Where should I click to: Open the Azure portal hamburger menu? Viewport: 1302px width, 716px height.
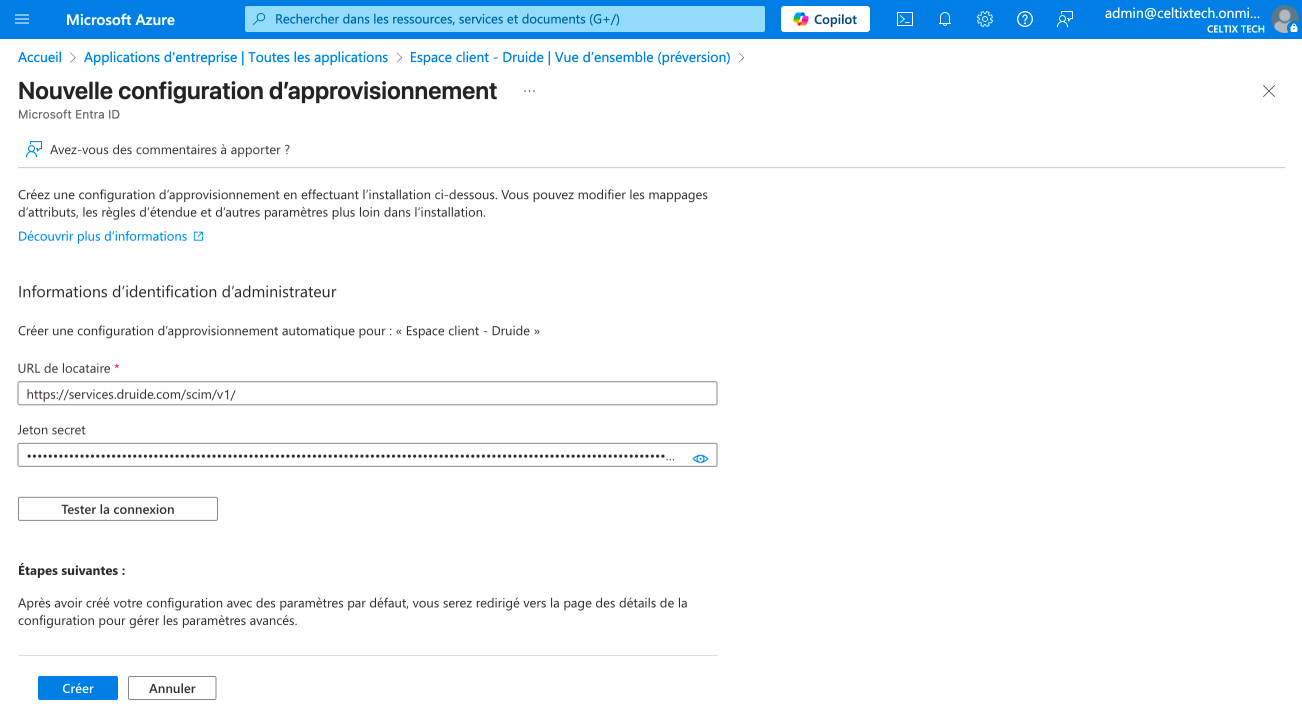22,19
